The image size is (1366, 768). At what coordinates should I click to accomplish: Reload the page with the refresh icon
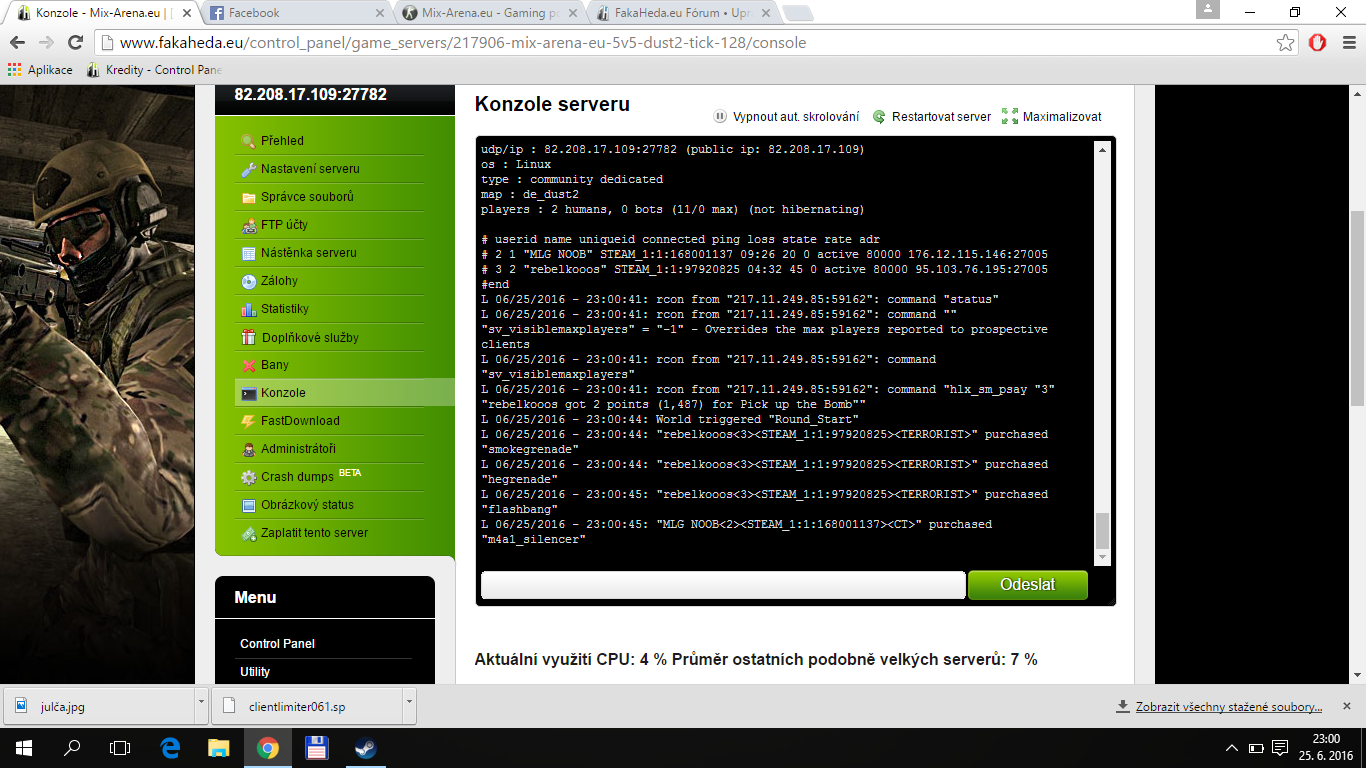(75, 43)
